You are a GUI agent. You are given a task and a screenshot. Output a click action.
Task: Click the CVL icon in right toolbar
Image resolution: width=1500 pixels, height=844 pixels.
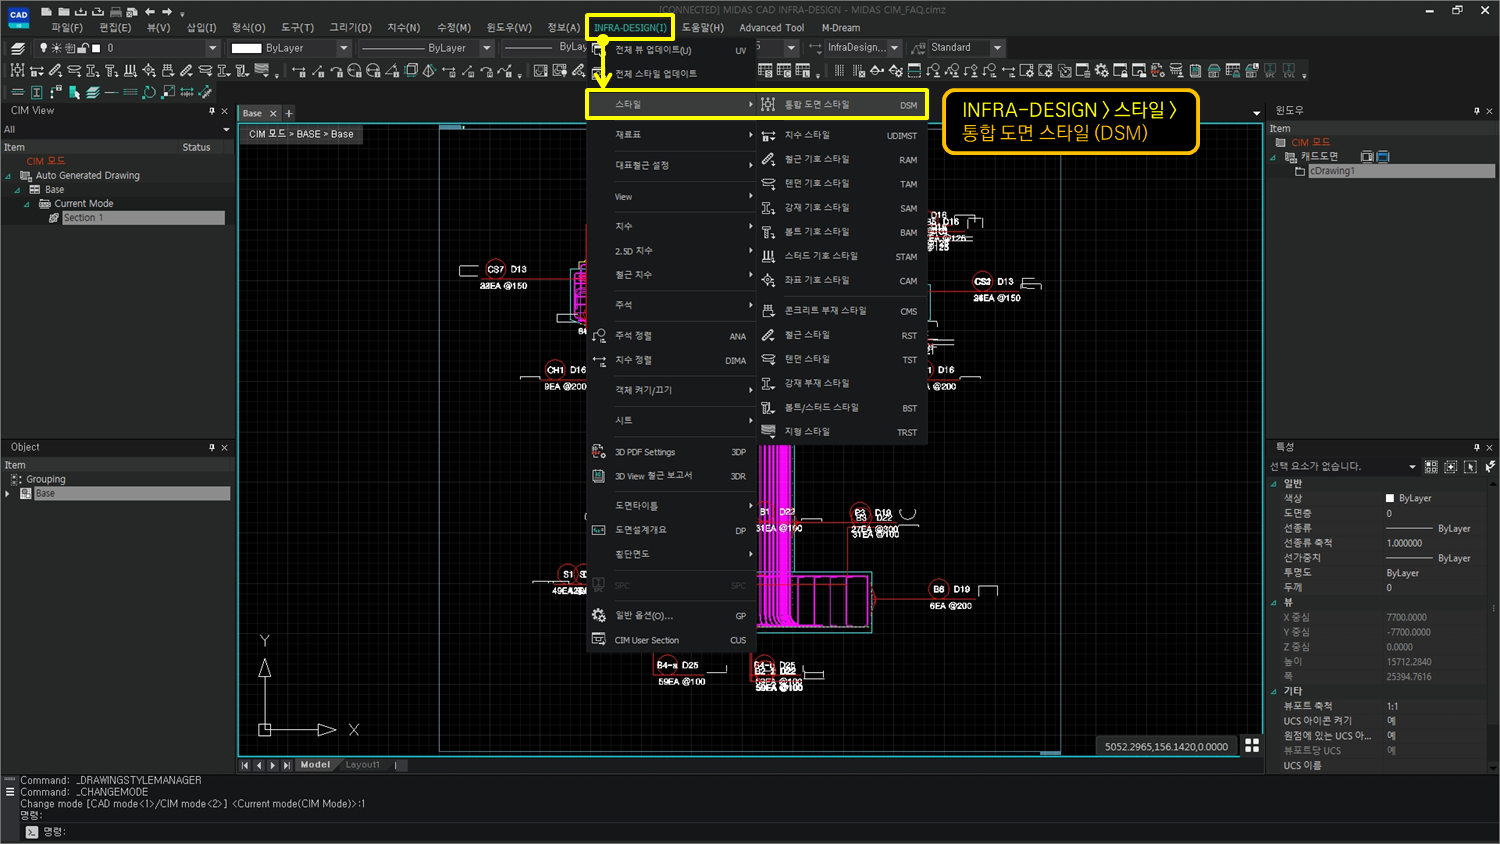[1289, 71]
